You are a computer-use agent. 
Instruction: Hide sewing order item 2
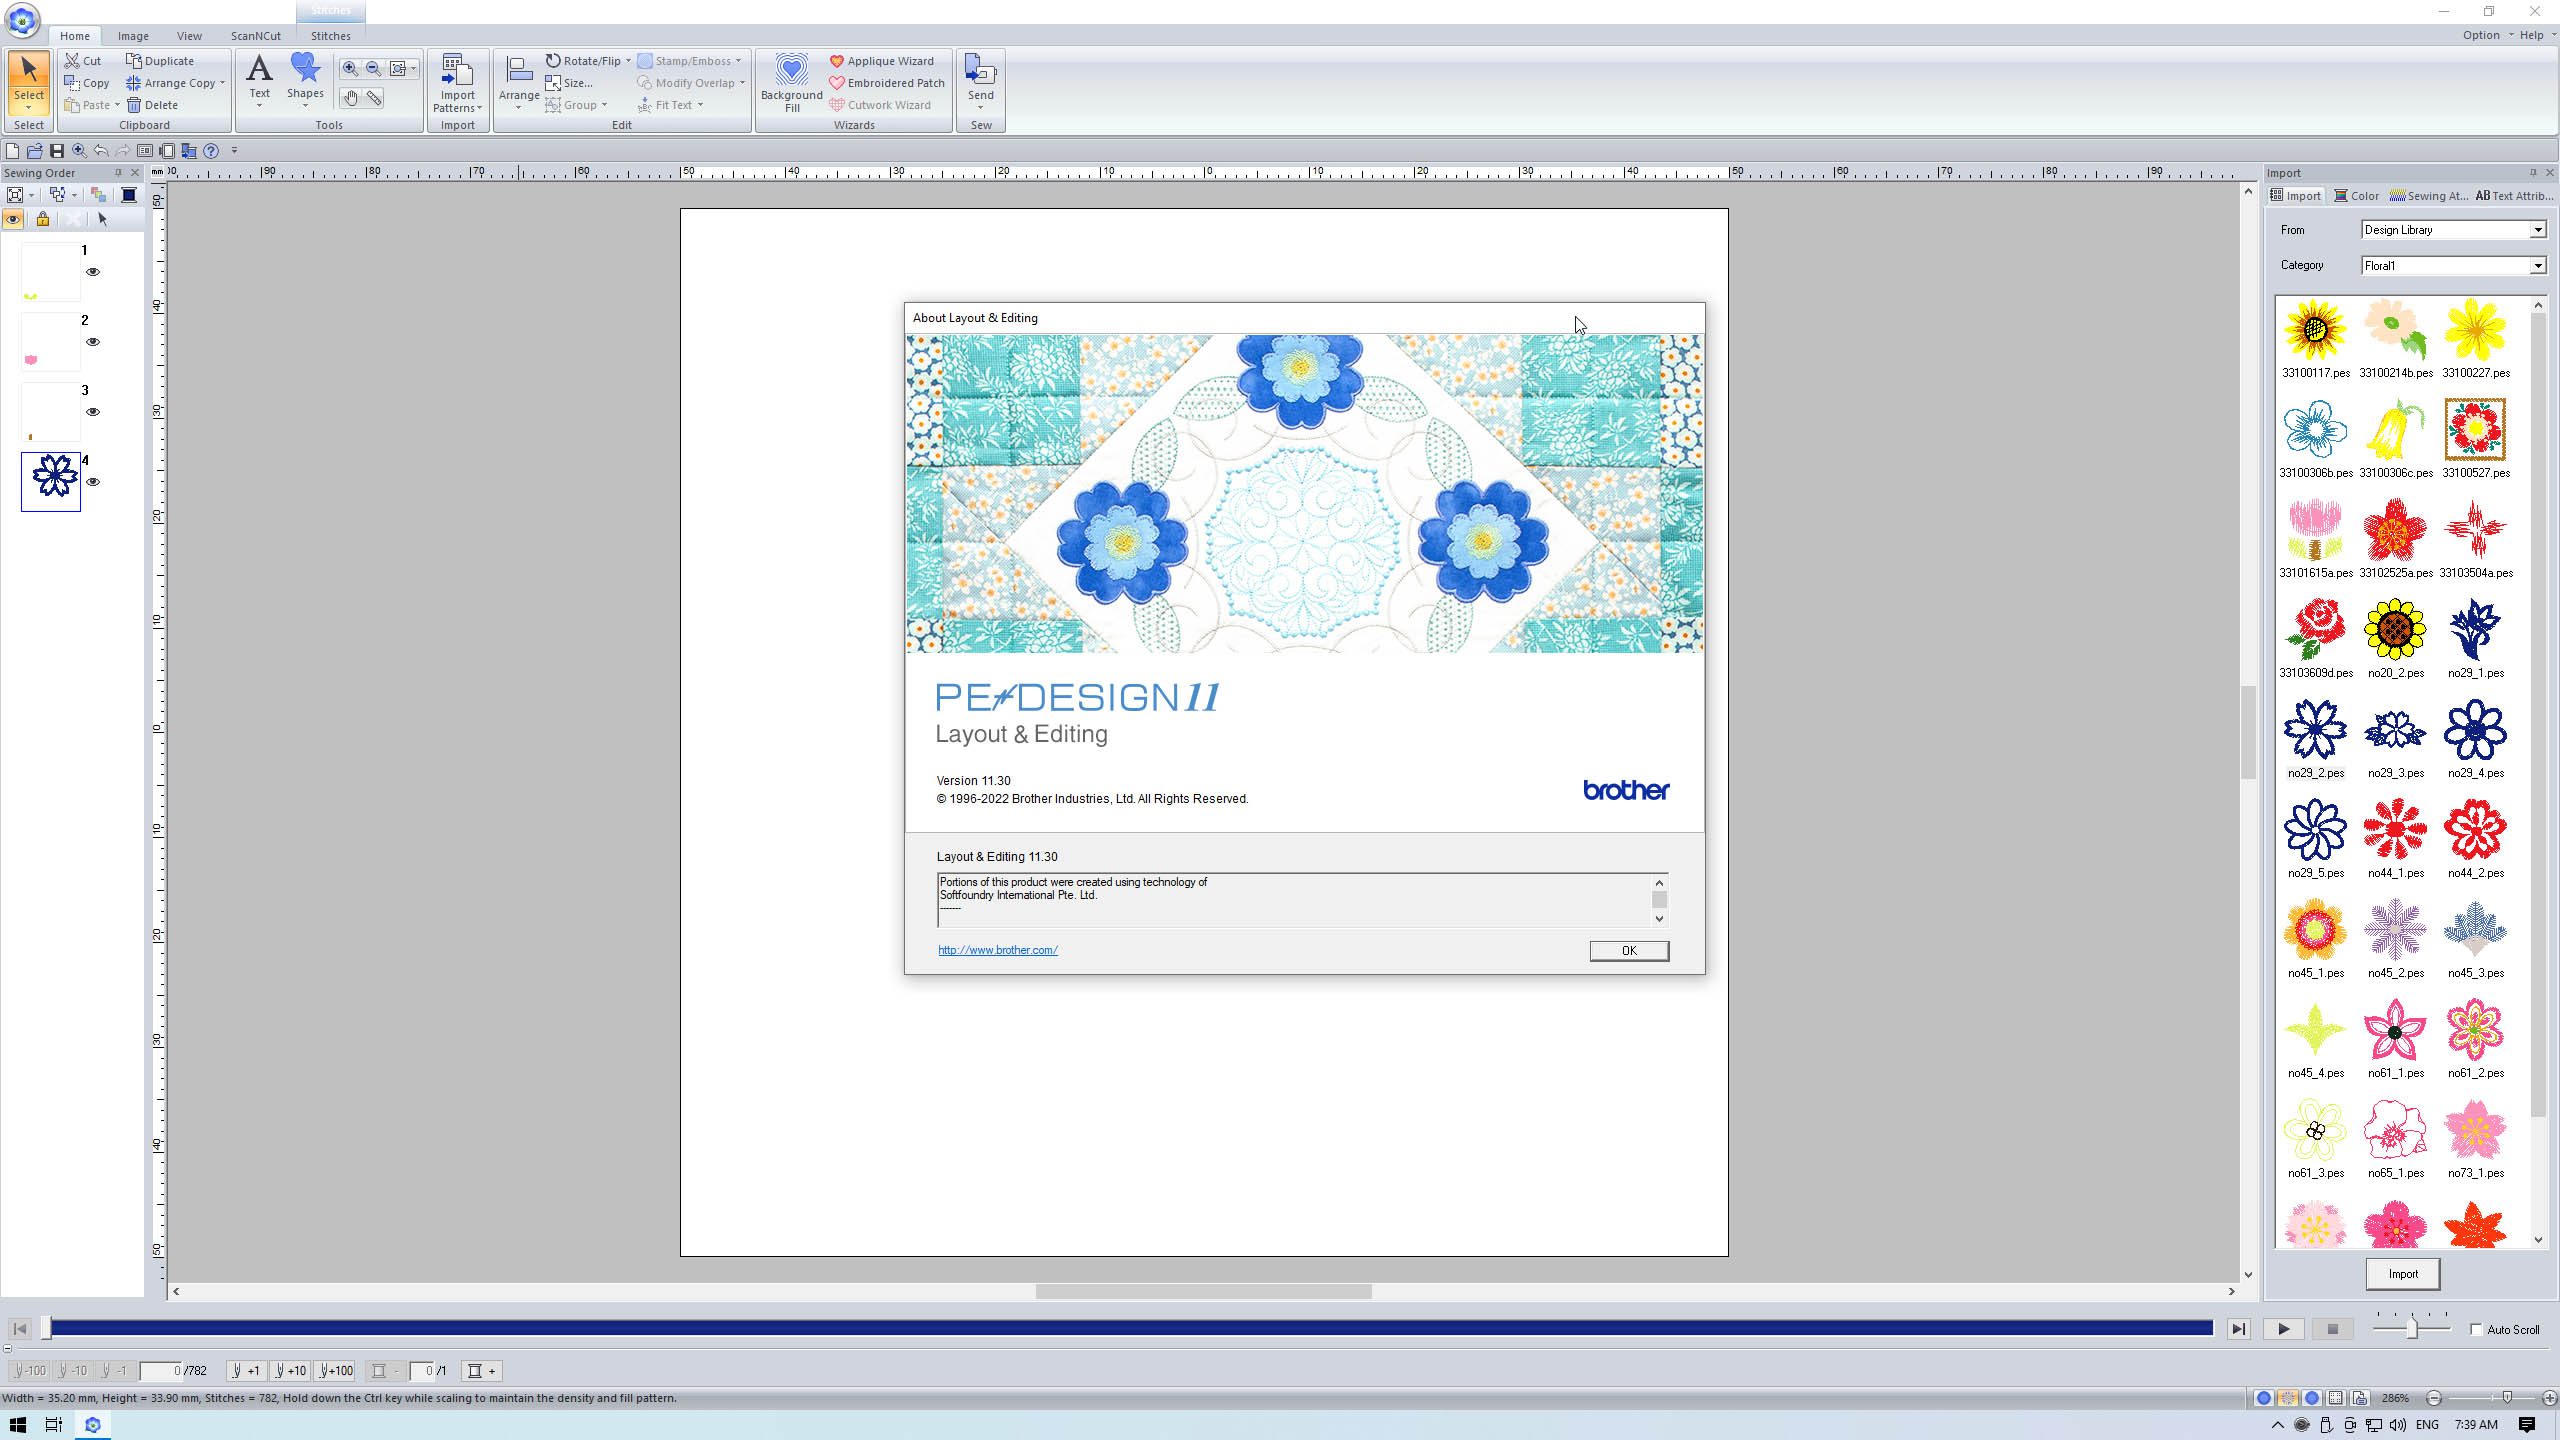pyautogui.click(x=93, y=342)
